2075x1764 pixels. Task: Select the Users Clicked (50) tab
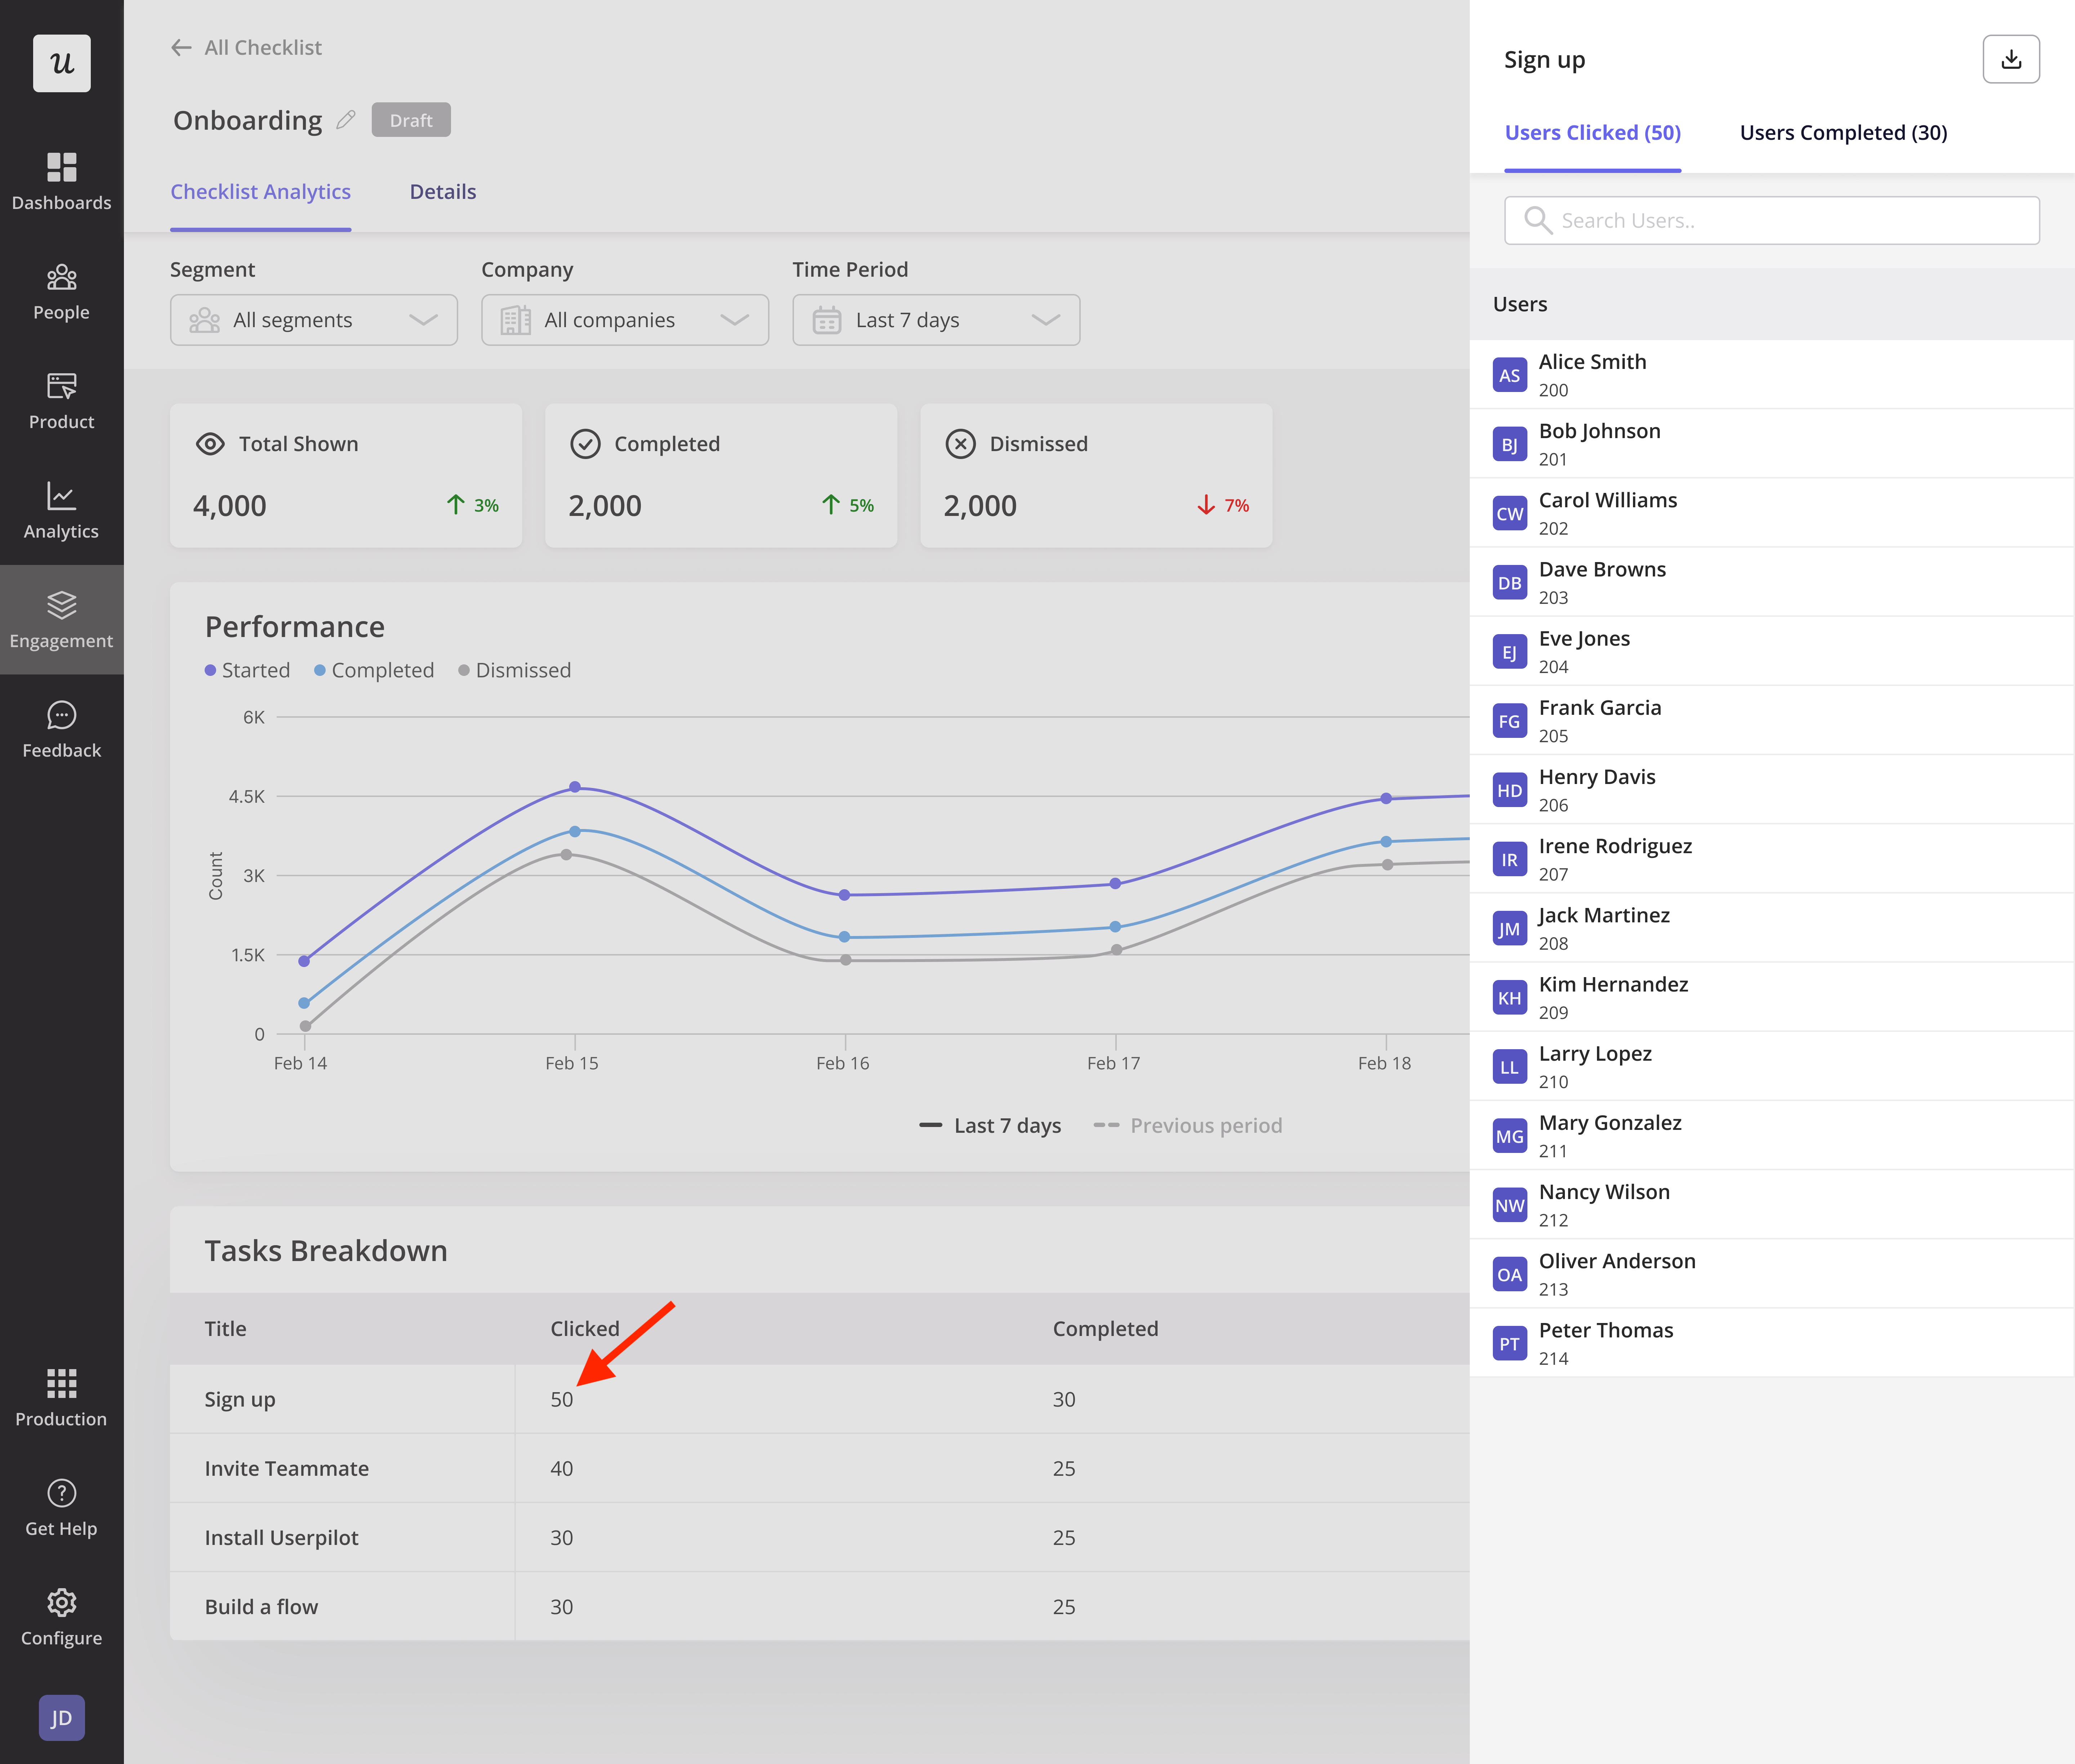1593,133
